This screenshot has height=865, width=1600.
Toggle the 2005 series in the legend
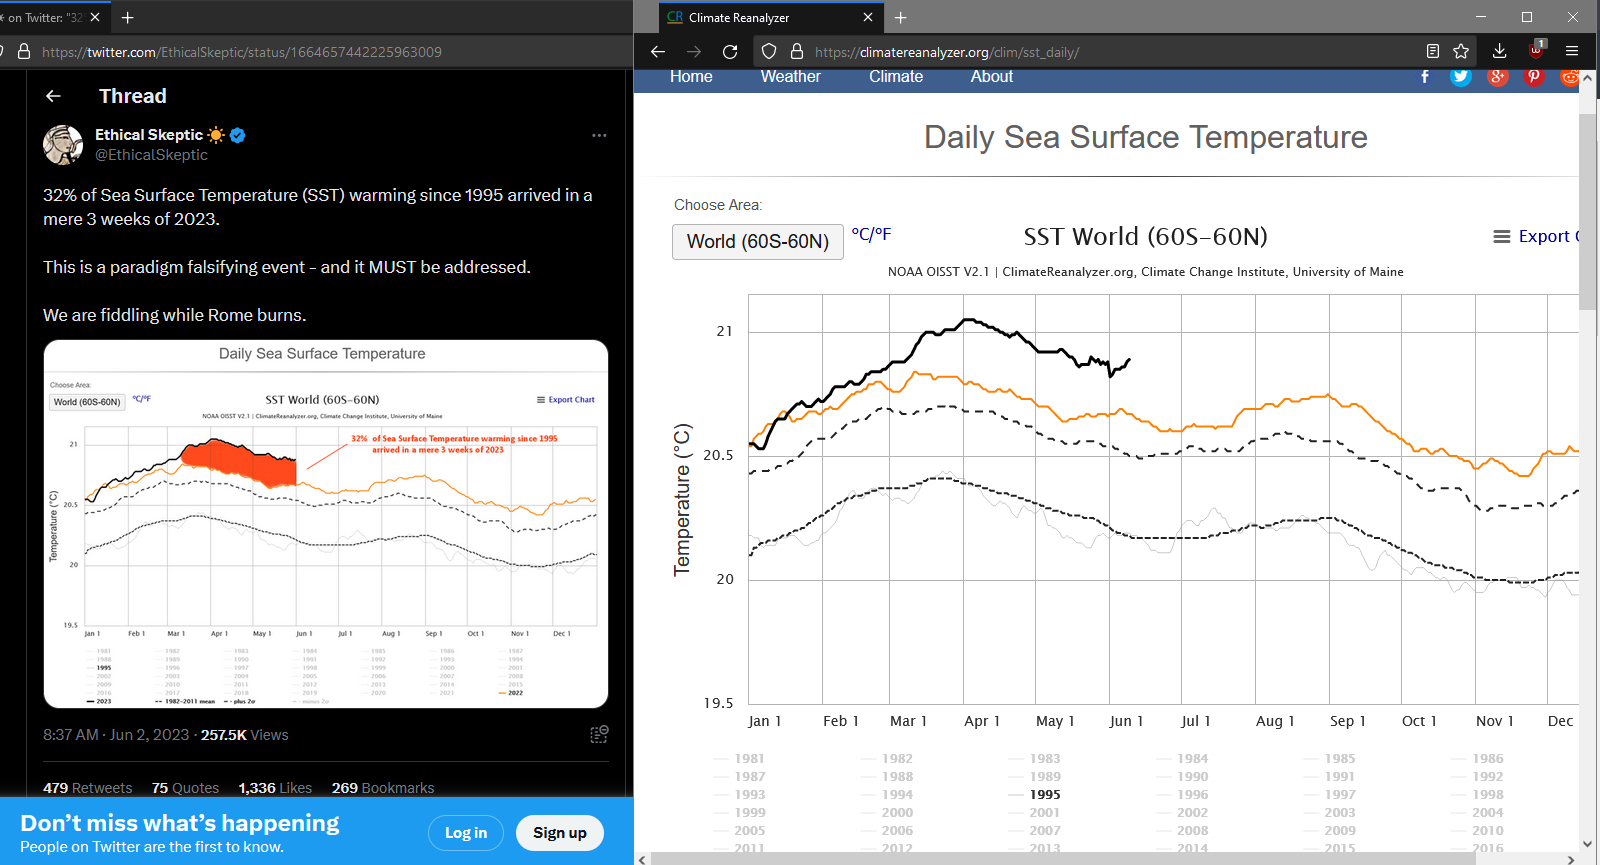(x=739, y=831)
